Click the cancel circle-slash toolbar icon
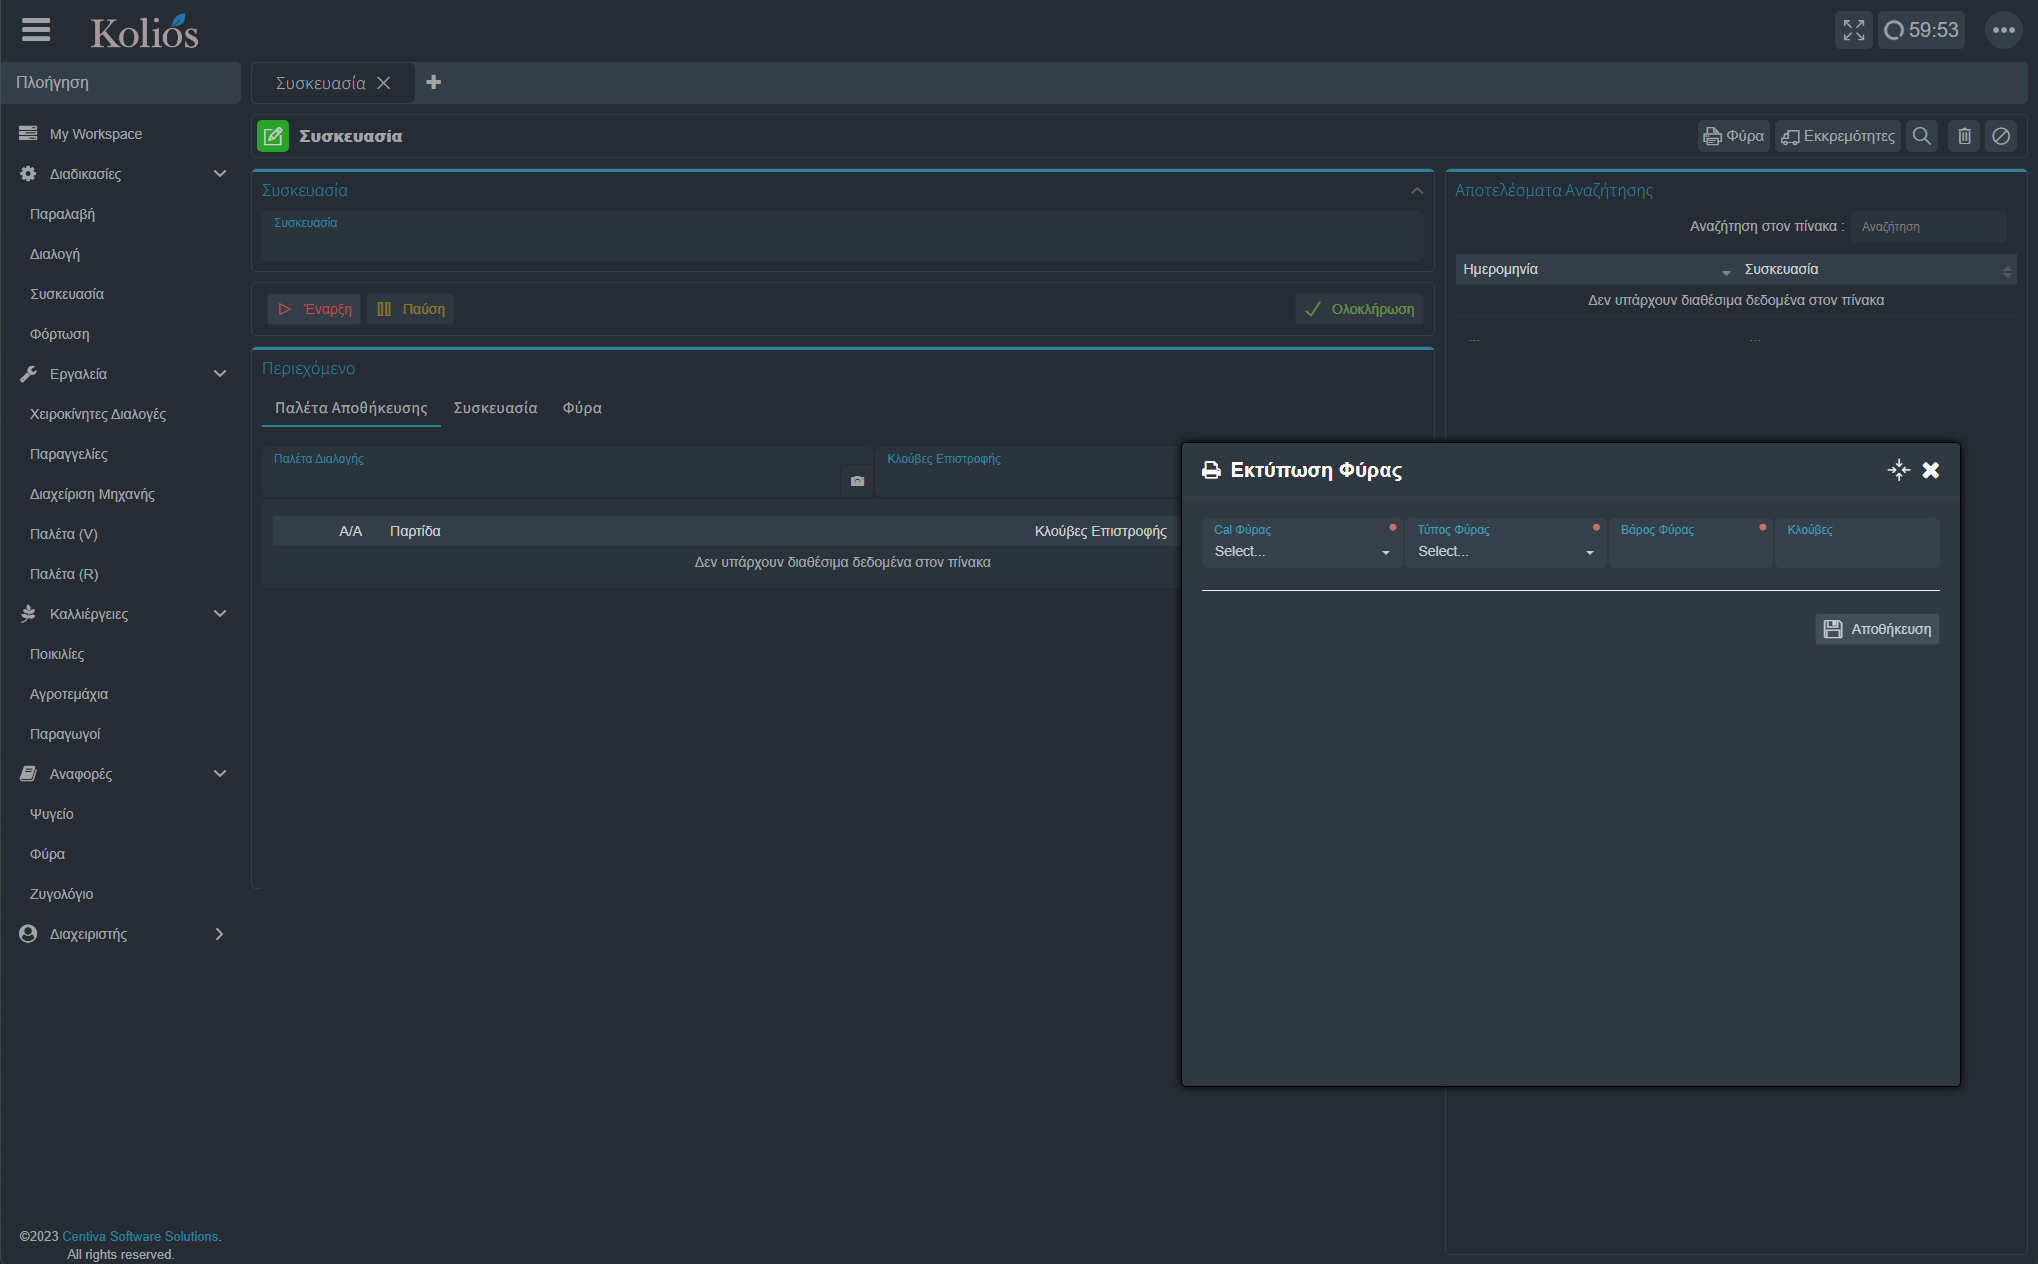The height and width of the screenshot is (1264, 2038). (2001, 136)
